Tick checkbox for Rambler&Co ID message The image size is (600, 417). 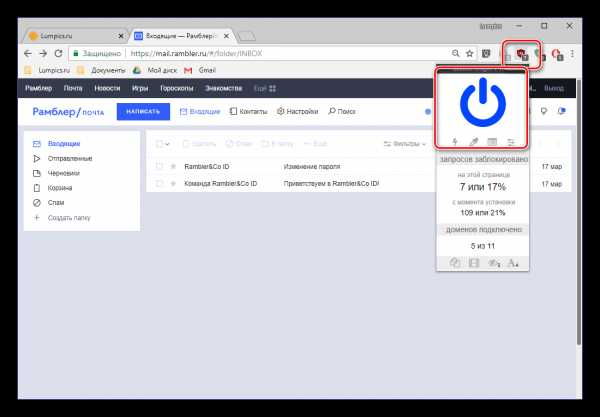click(159, 166)
